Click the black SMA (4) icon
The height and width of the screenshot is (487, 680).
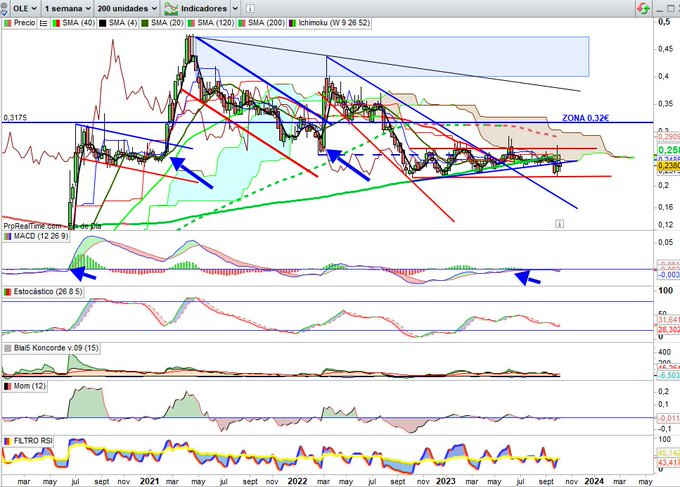tap(102, 23)
